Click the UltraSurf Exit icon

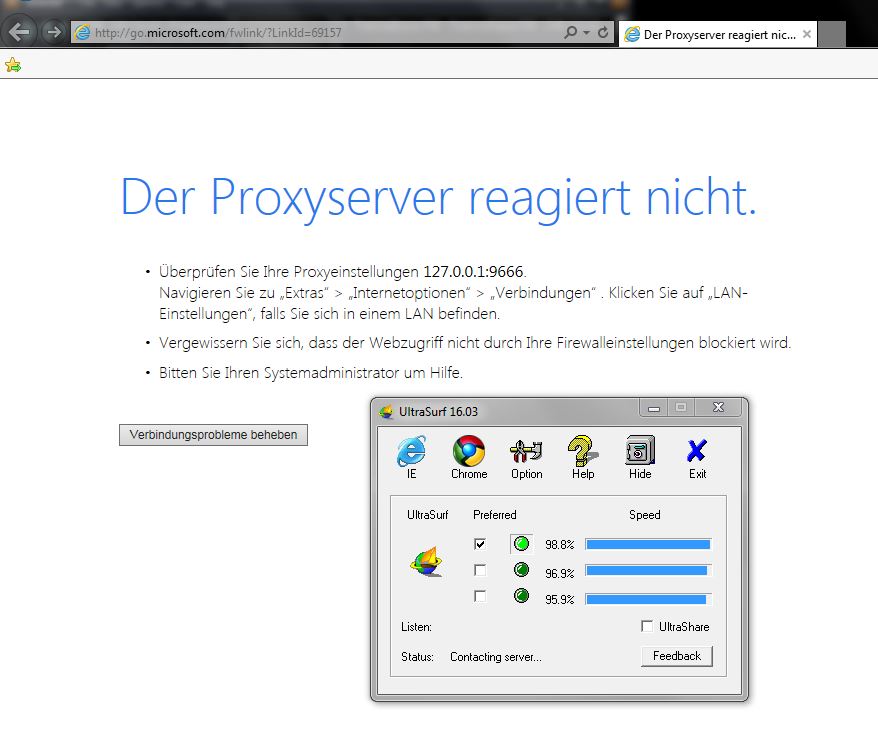coord(697,458)
